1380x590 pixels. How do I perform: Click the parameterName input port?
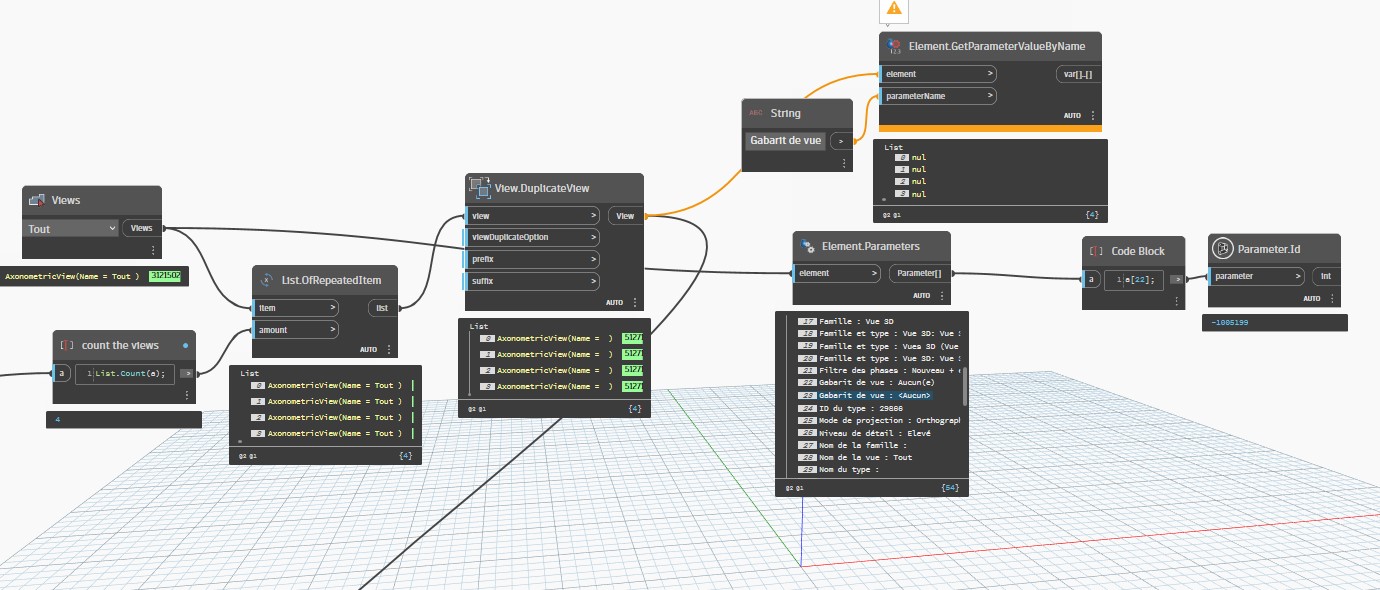(x=938, y=96)
